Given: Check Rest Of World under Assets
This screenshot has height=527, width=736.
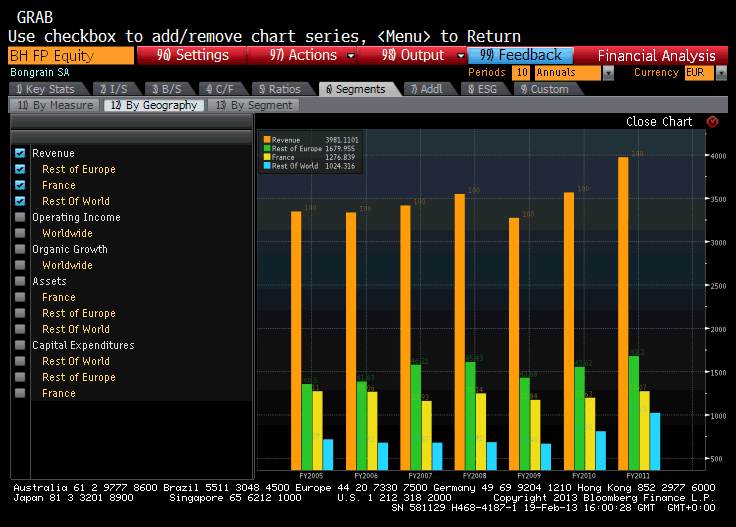Looking at the screenshot, I should [x=20, y=328].
